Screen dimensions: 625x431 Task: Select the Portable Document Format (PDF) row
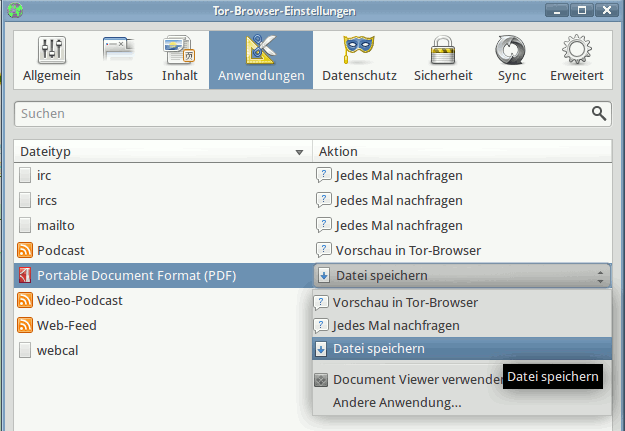point(163,276)
